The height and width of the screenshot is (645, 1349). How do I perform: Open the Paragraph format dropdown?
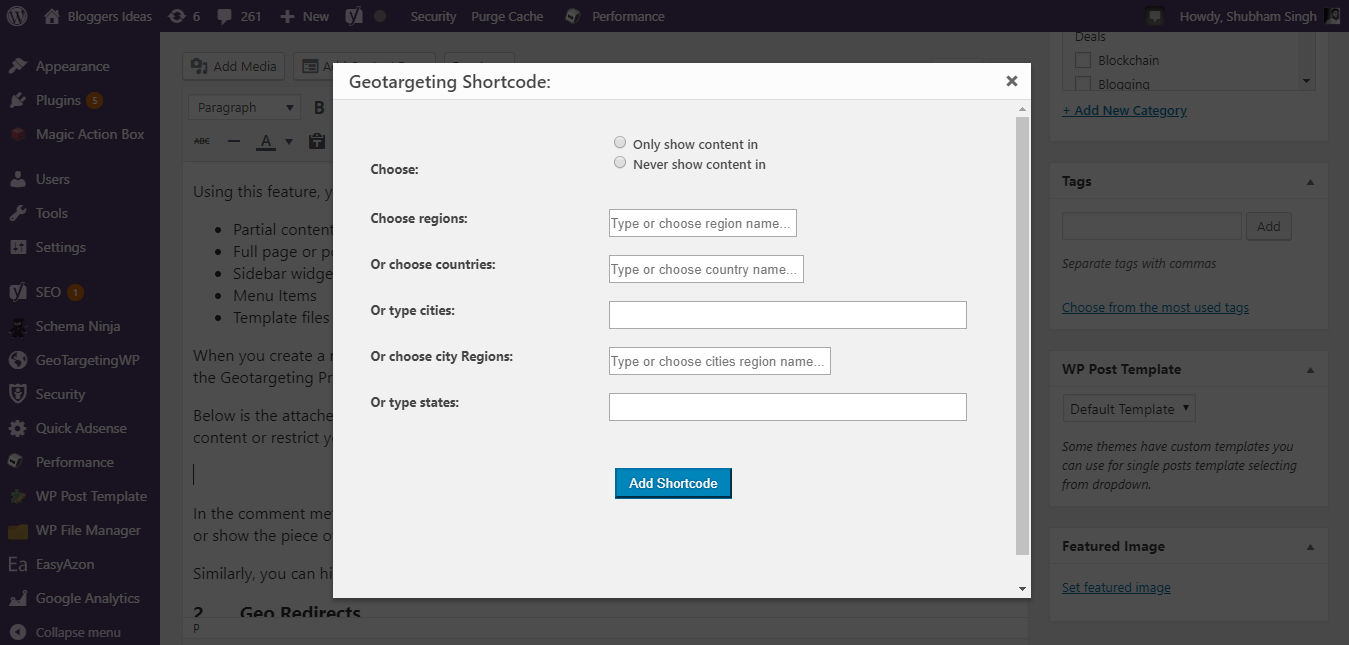point(244,108)
